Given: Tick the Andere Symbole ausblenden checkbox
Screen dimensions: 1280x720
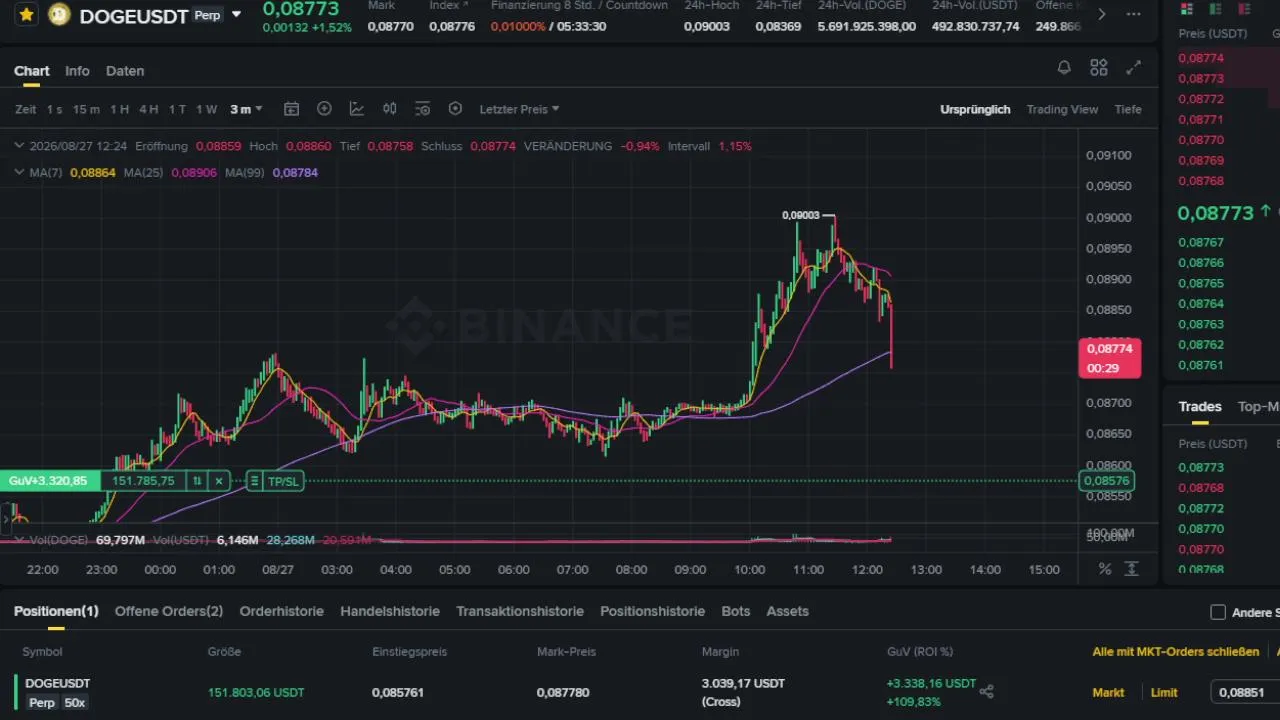Looking at the screenshot, I should click(1218, 612).
